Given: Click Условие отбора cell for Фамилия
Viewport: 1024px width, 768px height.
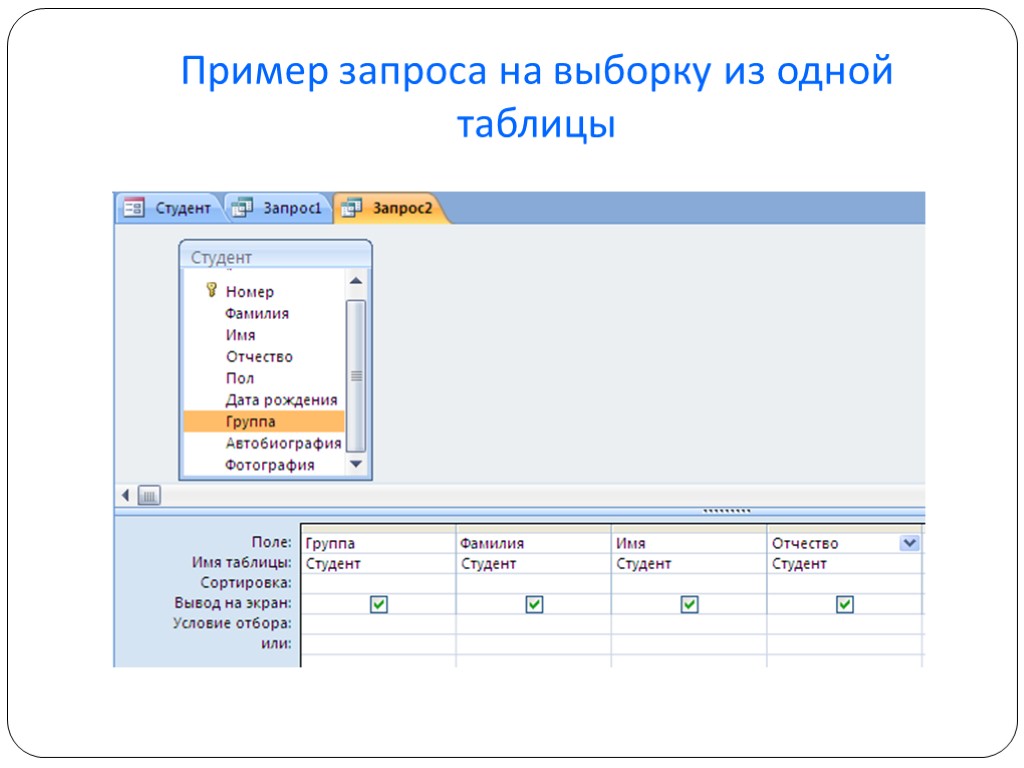Looking at the screenshot, I should pyautogui.click(x=534, y=624).
